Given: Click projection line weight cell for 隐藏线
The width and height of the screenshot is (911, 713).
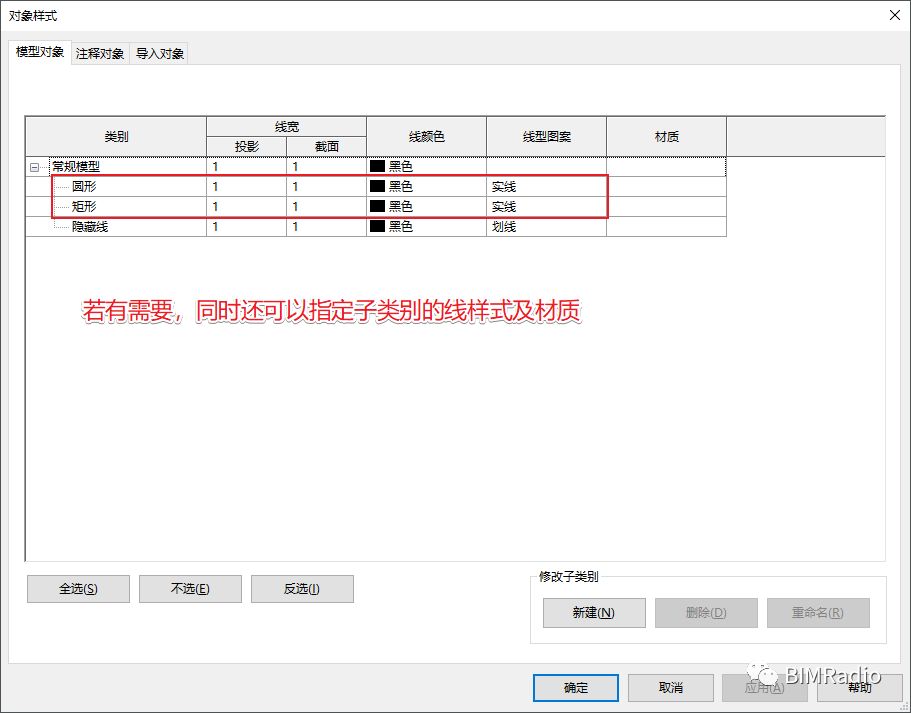Looking at the screenshot, I should [x=246, y=226].
